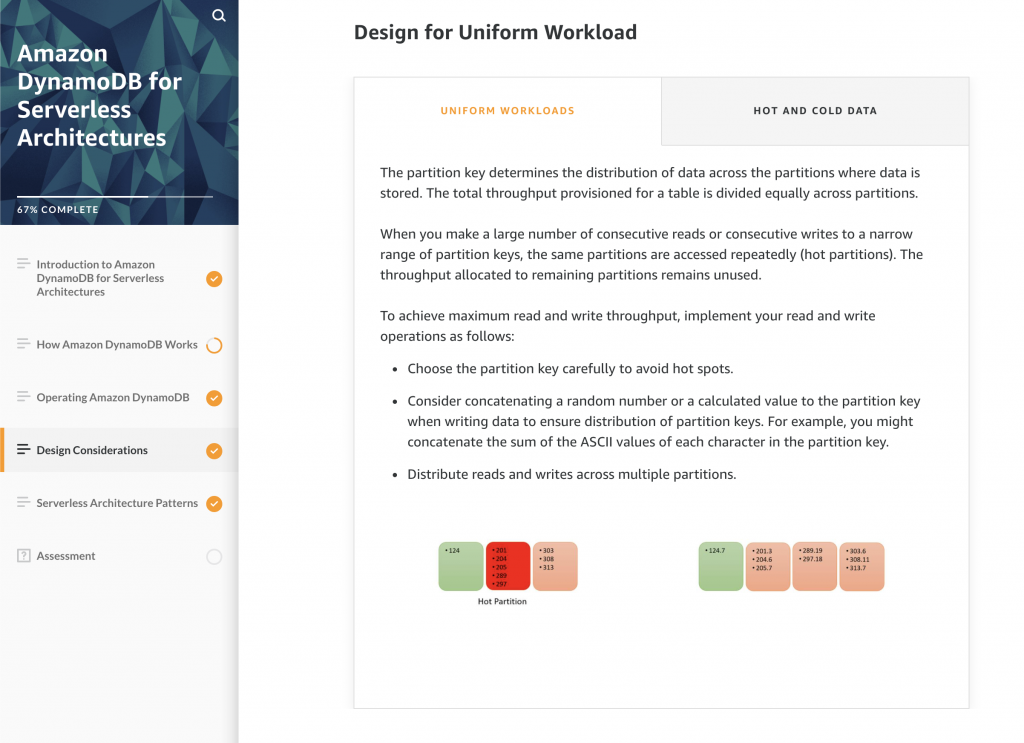Image resolution: width=1024 pixels, height=743 pixels.
Task: Click the Design Considerations completed checkmark
Action: point(214,451)
